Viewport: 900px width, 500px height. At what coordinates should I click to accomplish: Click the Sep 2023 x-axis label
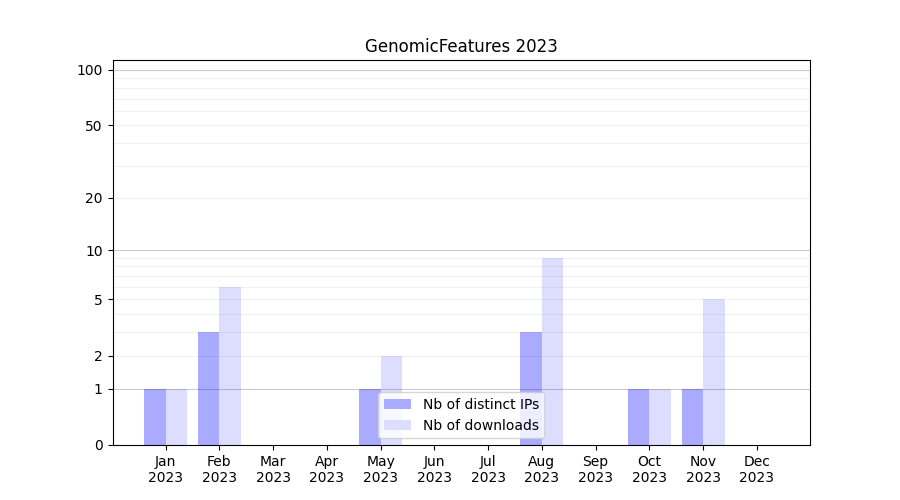click(x=595, y=469)
